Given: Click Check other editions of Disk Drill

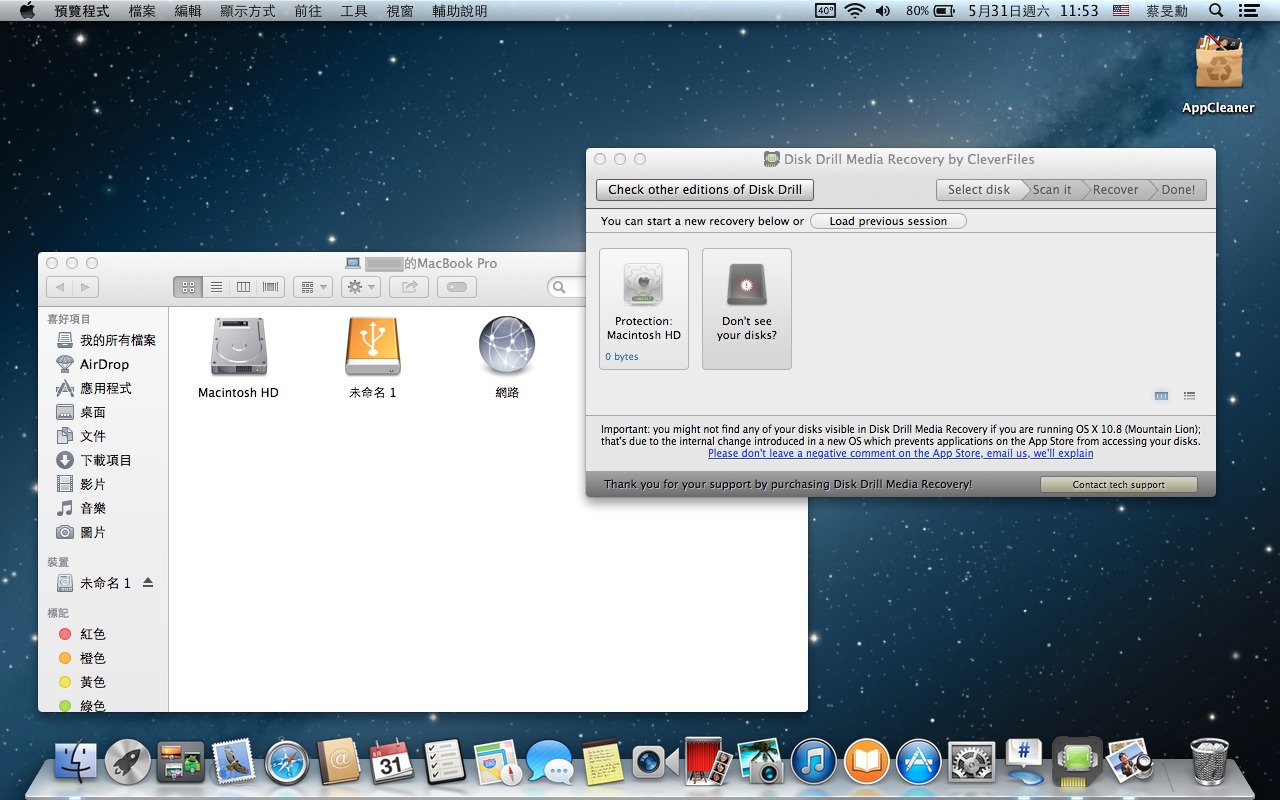Looking at the screenshot, I should (705, 189).
